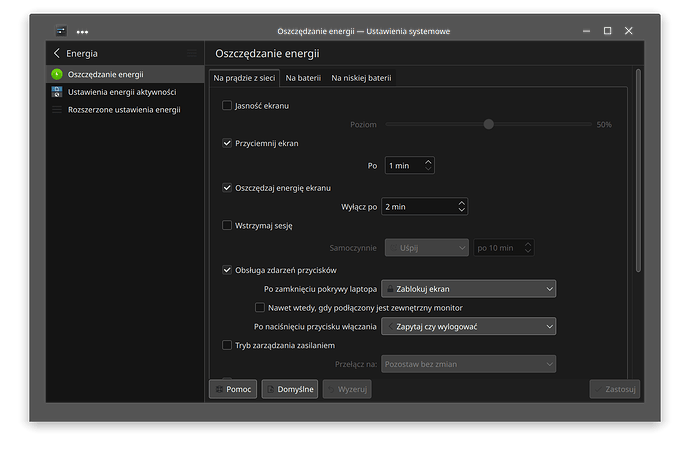
Task: Open Ustawienia energii aktywności page
Action: [125, 92]
